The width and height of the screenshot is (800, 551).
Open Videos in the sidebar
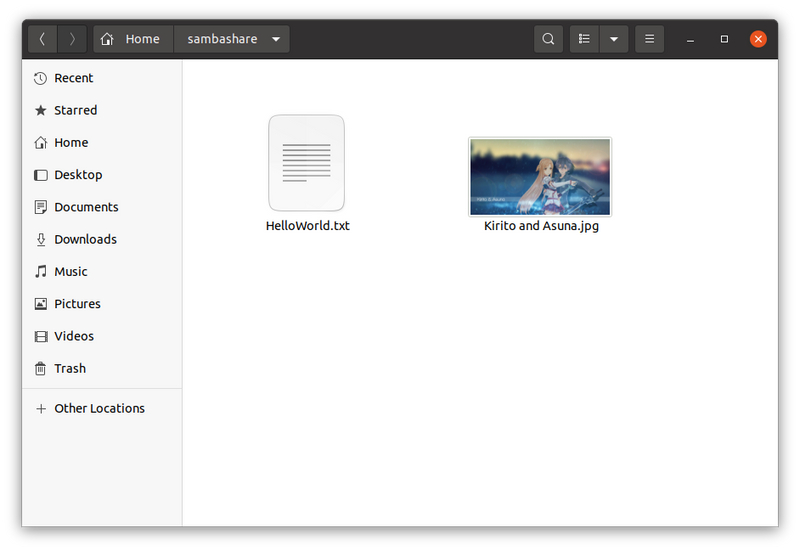(x=102, y=336)
